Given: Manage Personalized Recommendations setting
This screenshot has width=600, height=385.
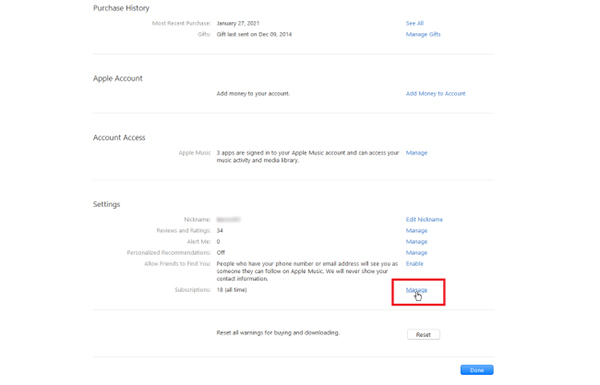Looking at the screenshot, I should 416,253.
